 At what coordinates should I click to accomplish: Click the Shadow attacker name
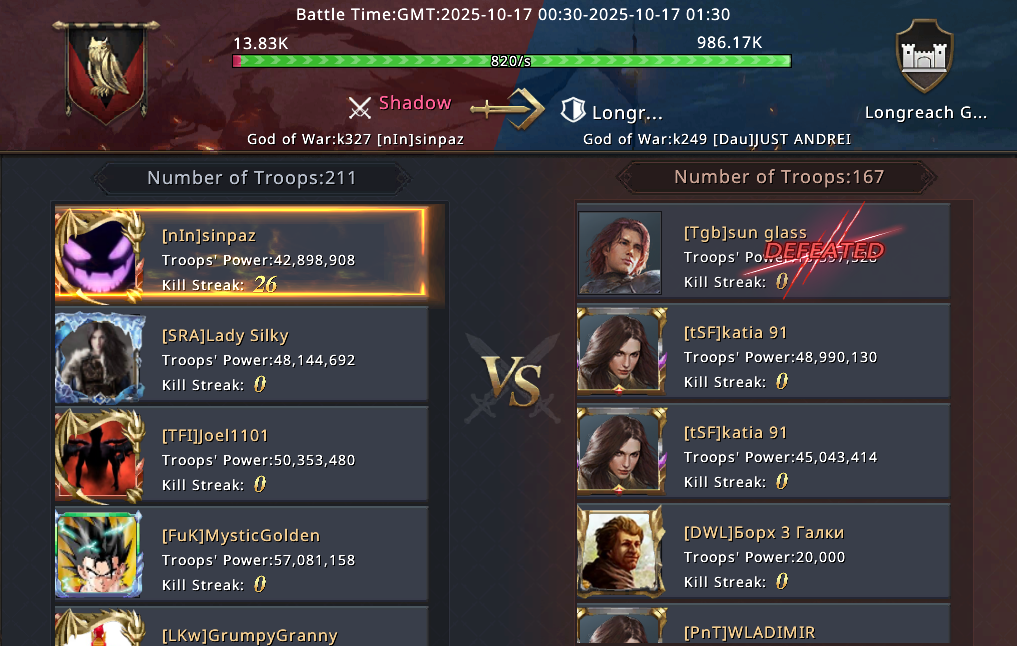tap(415, 103)
